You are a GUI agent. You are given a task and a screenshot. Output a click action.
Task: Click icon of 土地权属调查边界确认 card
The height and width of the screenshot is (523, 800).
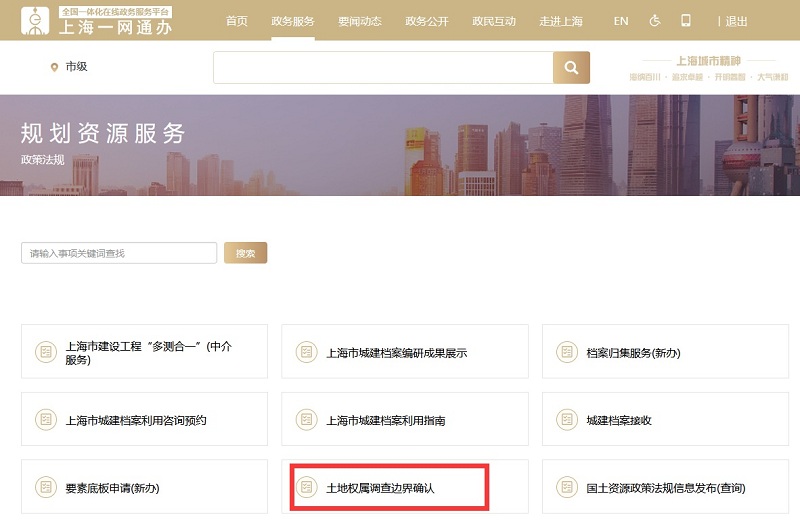(307, 487)
